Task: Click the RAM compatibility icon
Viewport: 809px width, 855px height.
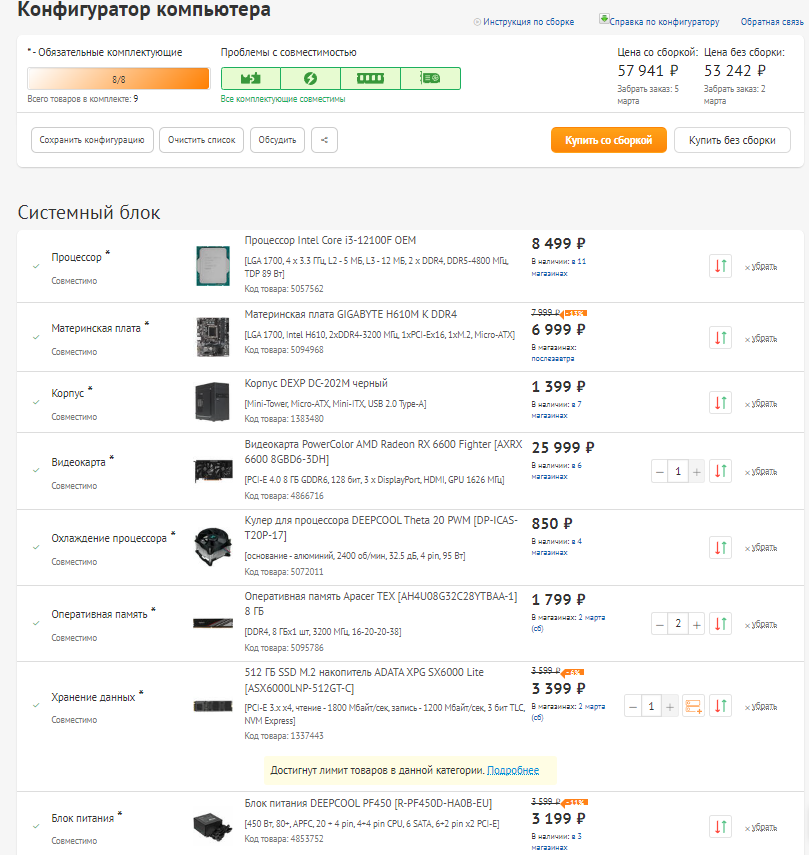Action: 370,79
